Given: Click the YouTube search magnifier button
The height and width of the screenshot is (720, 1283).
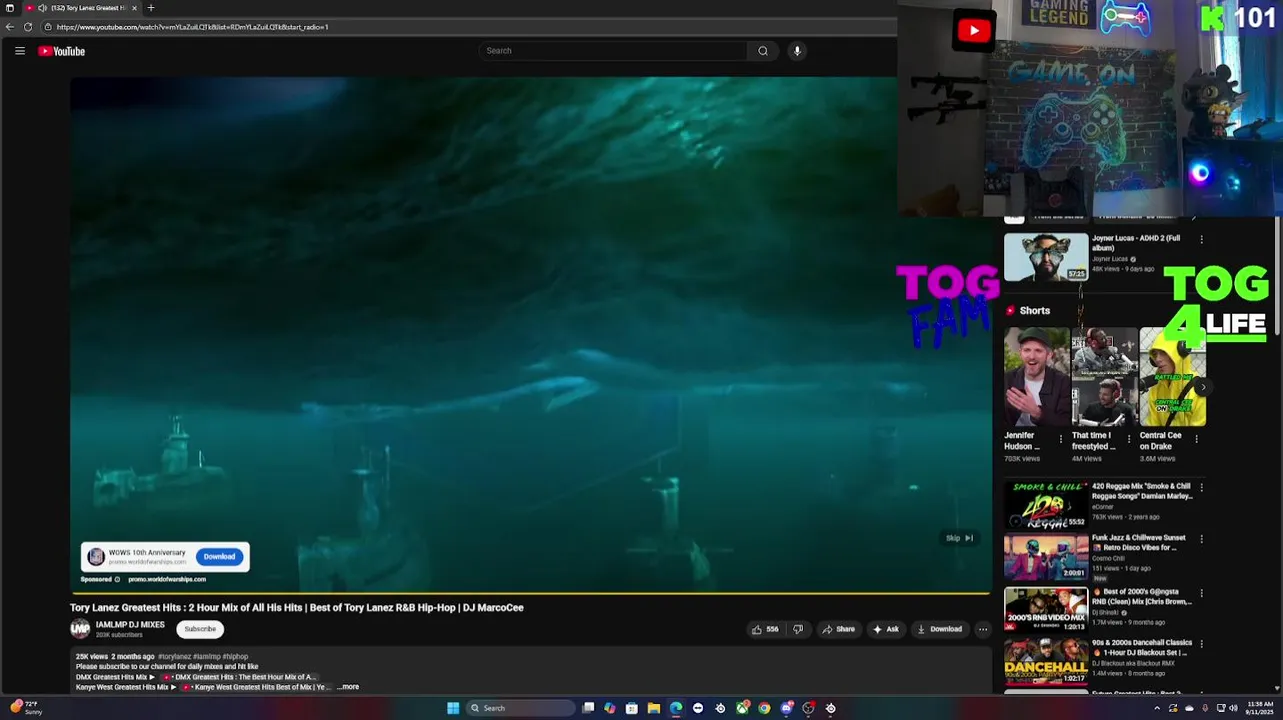Looking at the screenshot, I should [763, 51].
